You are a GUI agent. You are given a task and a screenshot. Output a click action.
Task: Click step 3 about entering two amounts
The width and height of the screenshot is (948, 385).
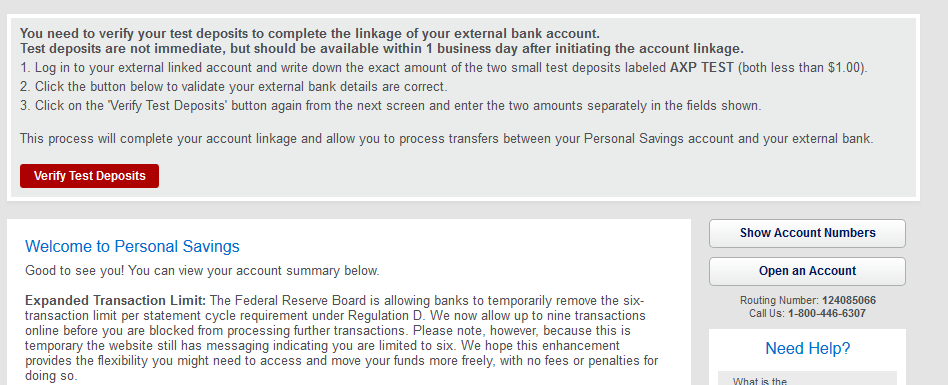[x=391, y=106]
